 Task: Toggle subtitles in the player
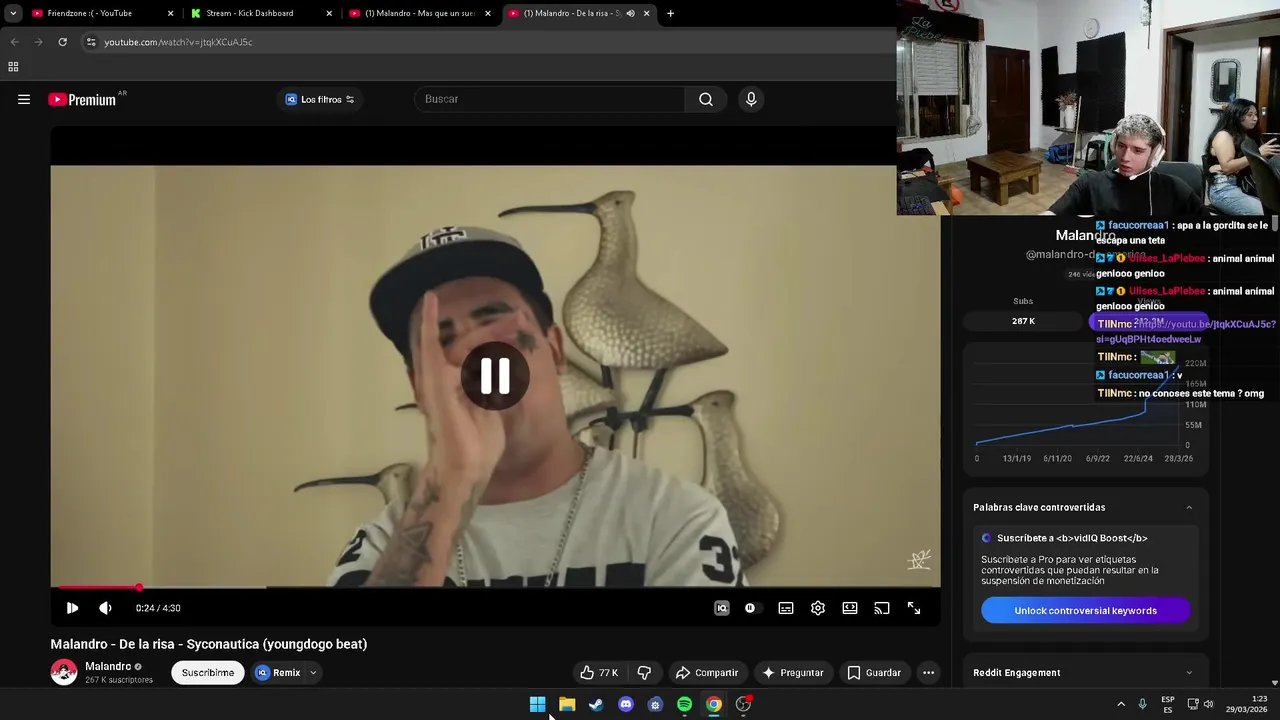pos(786,608)
